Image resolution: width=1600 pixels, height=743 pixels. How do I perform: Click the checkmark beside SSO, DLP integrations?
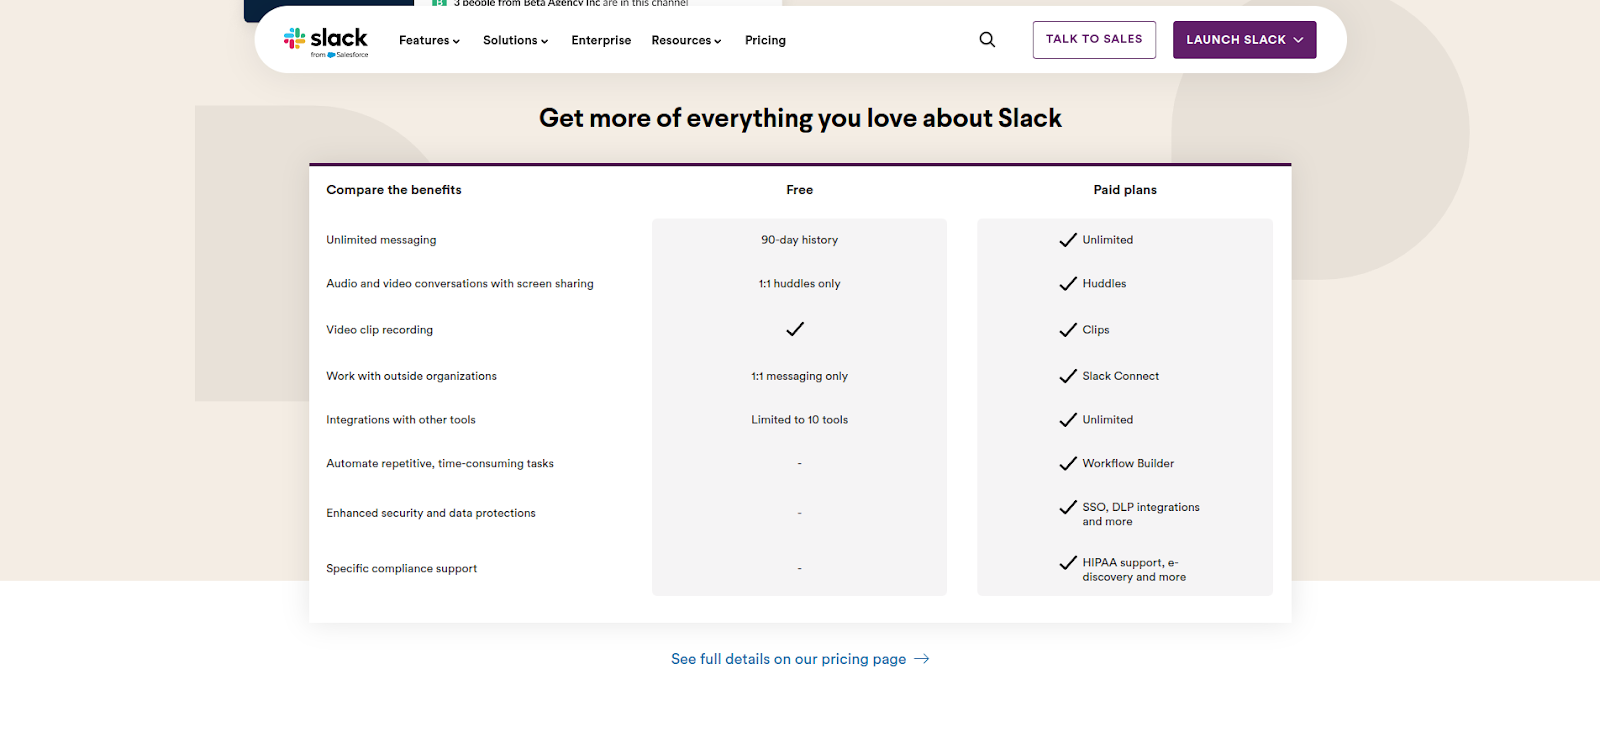(1068, 507)
